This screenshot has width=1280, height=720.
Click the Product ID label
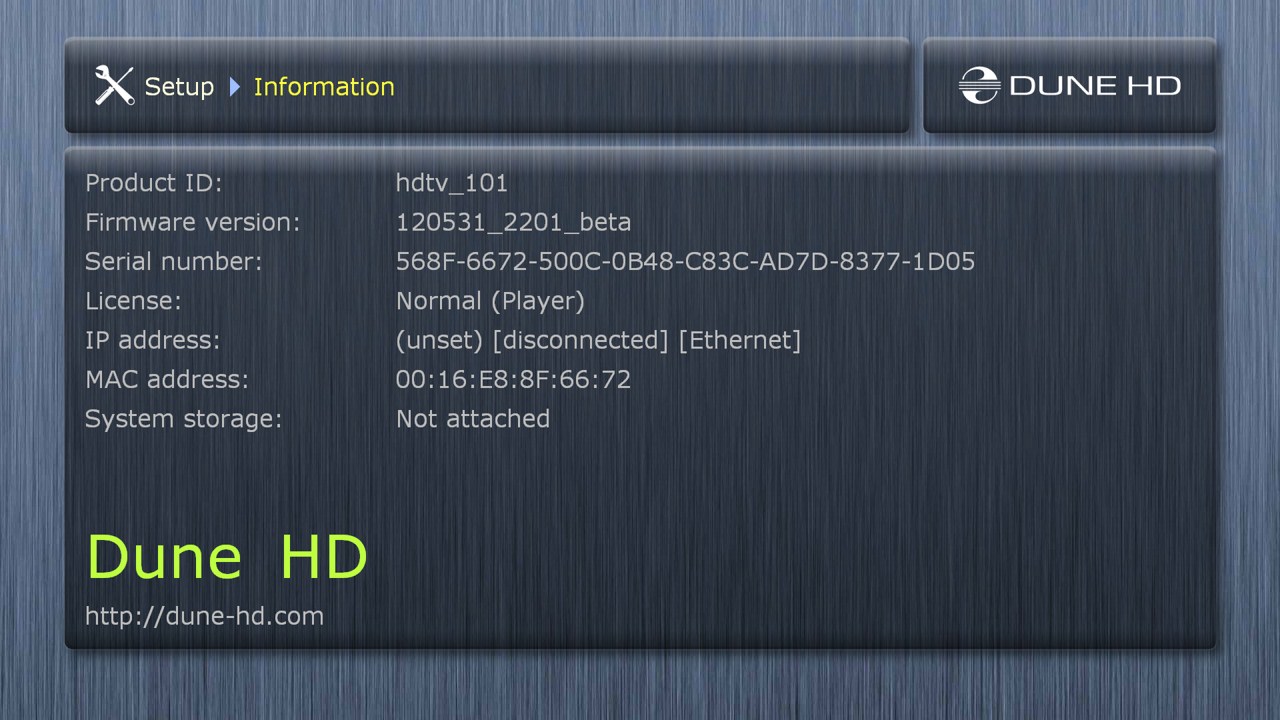(x=154, y=183)
